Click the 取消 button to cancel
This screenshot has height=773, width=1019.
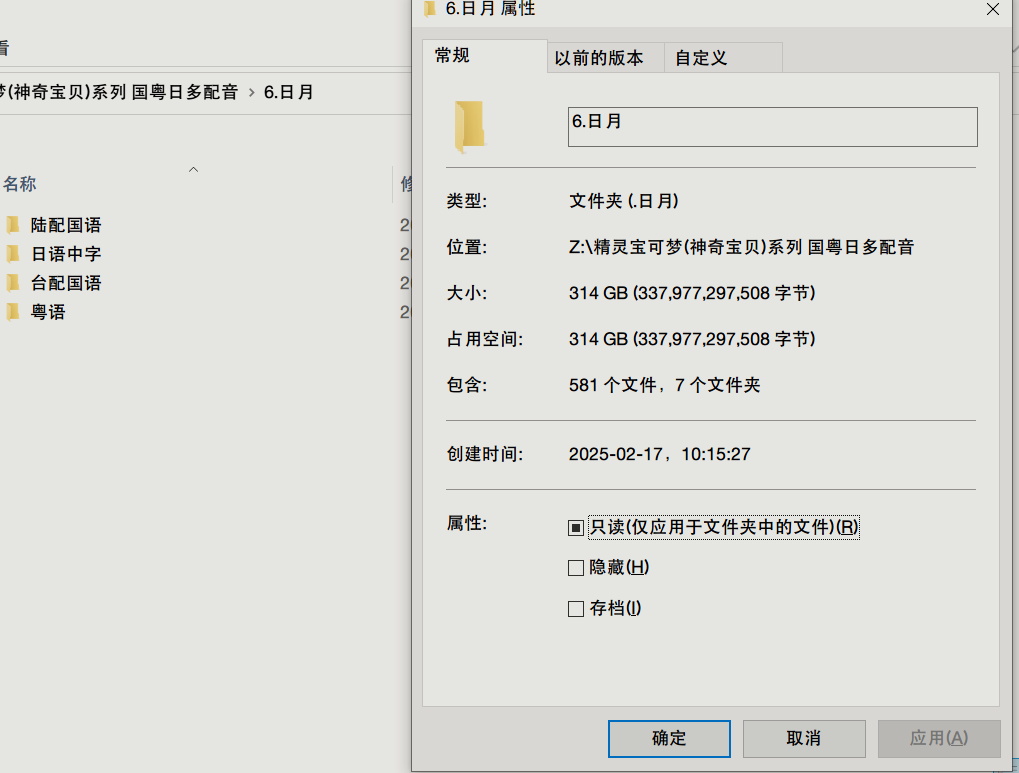coord(804,738)
